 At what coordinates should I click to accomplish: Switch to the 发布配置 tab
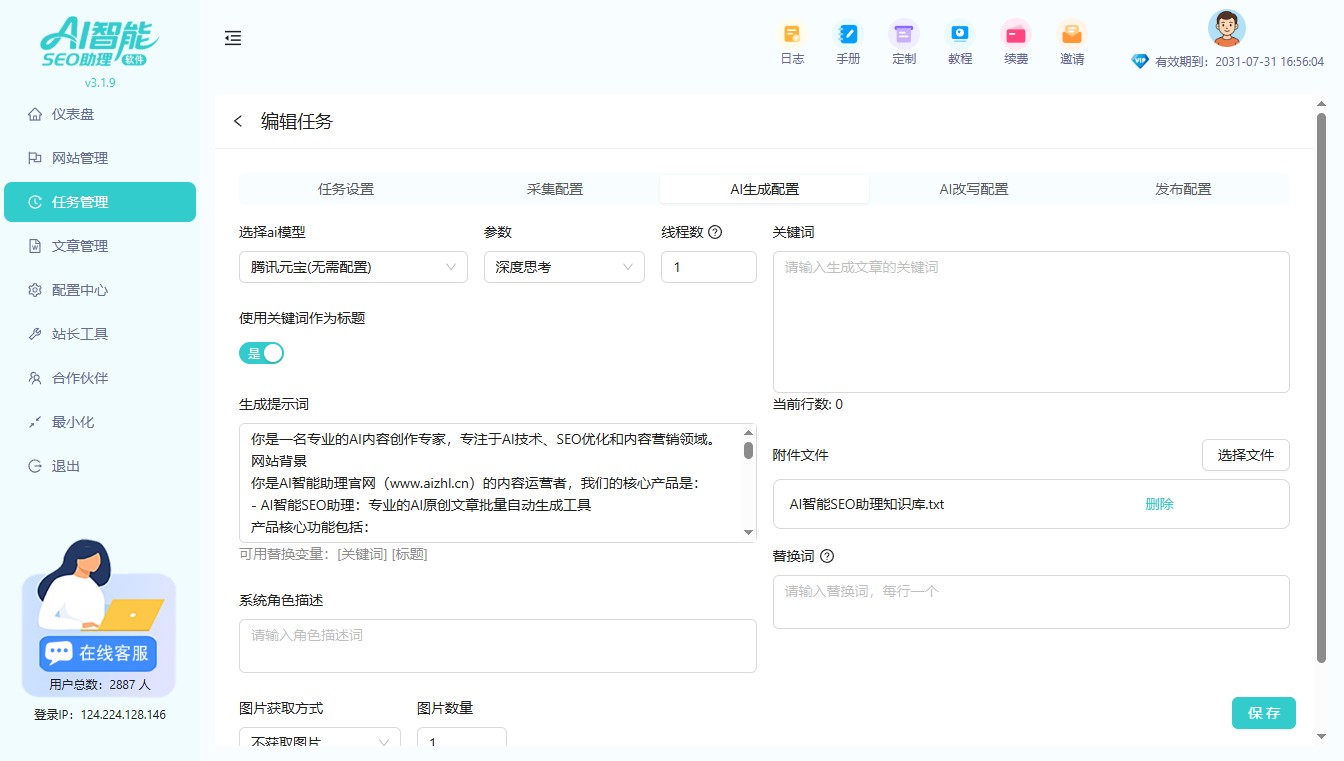[x=1182, y=188]
